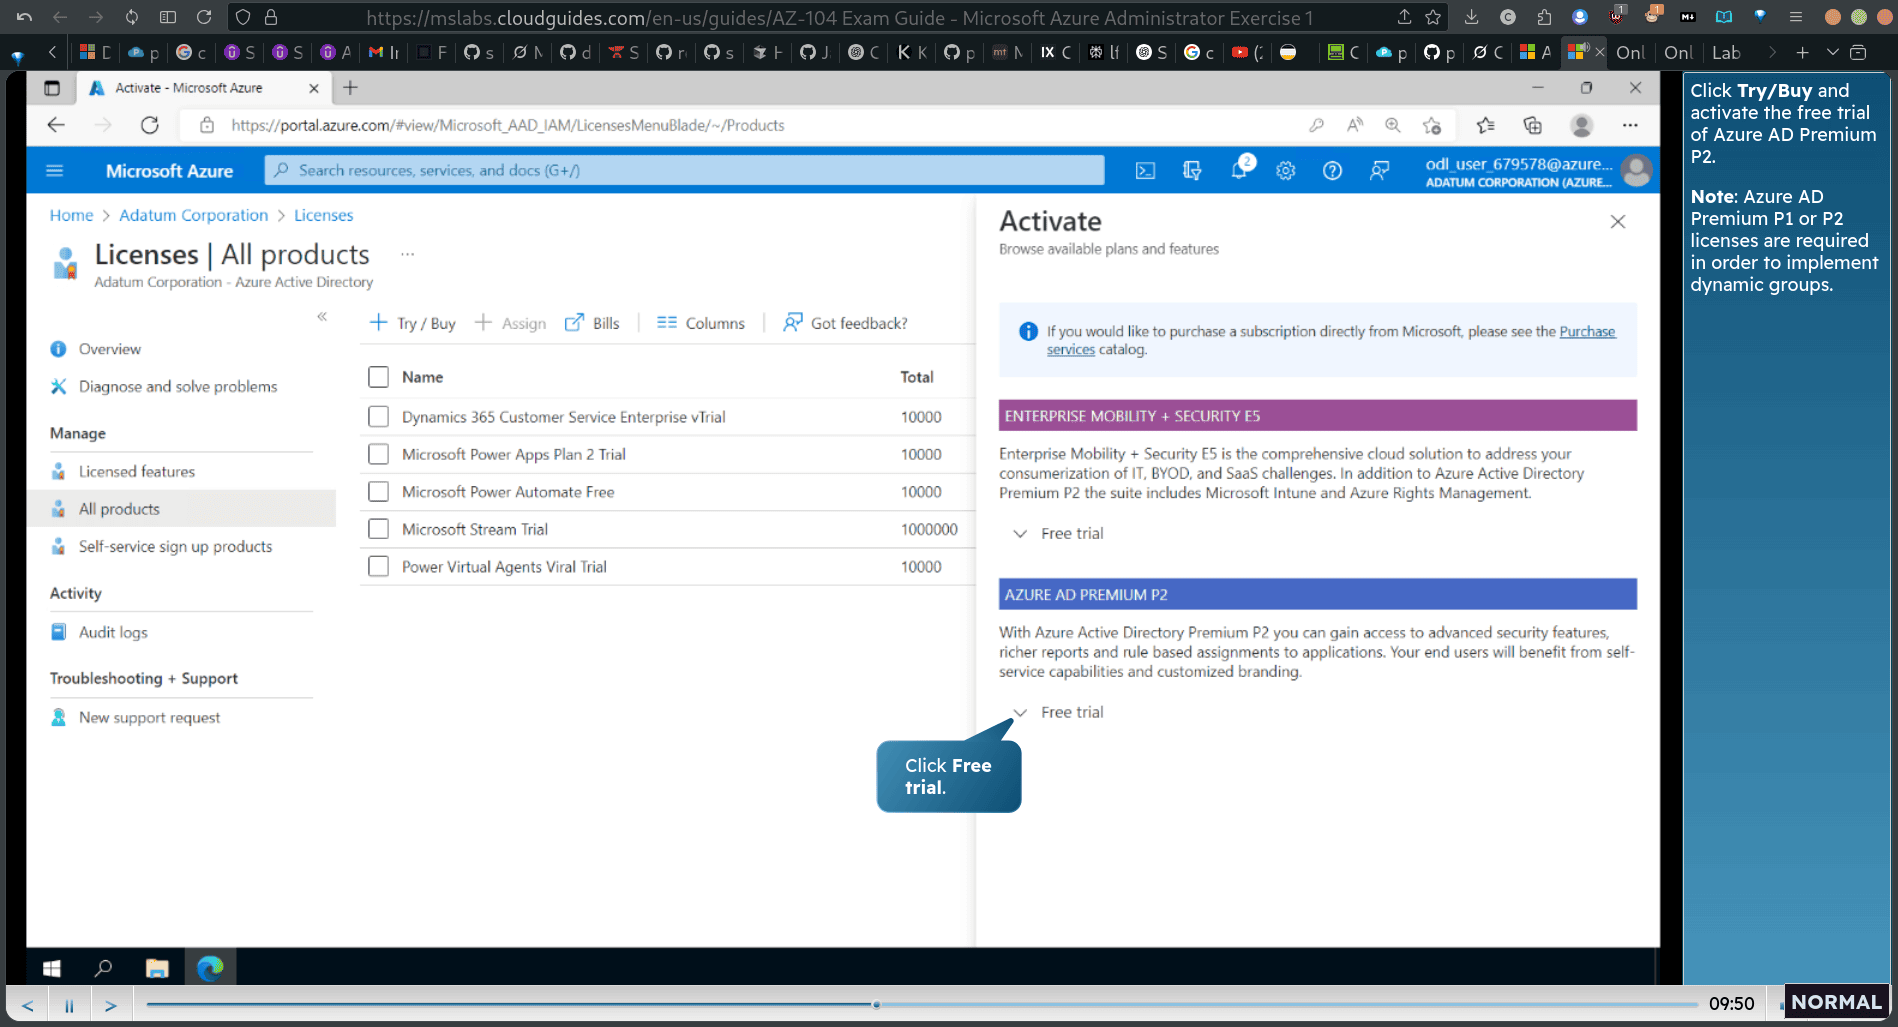Sort table by Total column header
The height and width of the screenshot is (1027, 1898).
click(916, 377)
